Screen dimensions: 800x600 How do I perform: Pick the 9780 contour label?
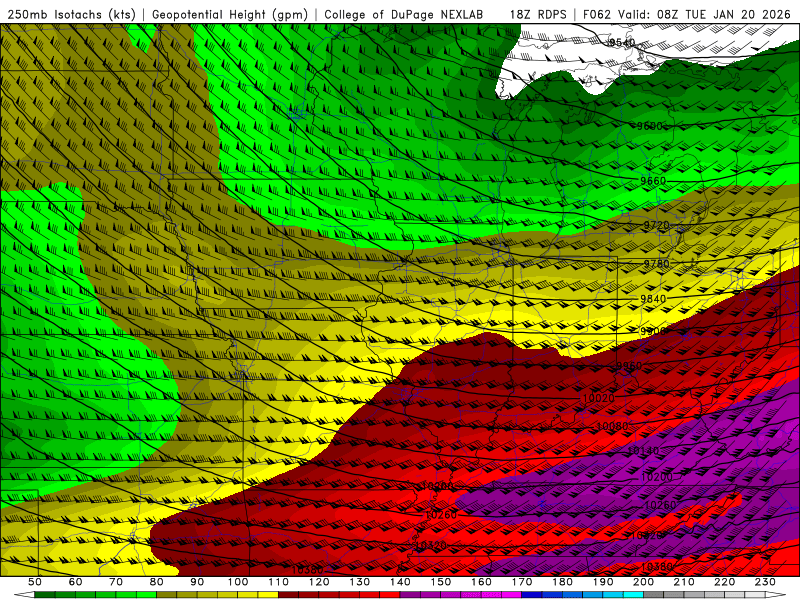tap(656, 264)
